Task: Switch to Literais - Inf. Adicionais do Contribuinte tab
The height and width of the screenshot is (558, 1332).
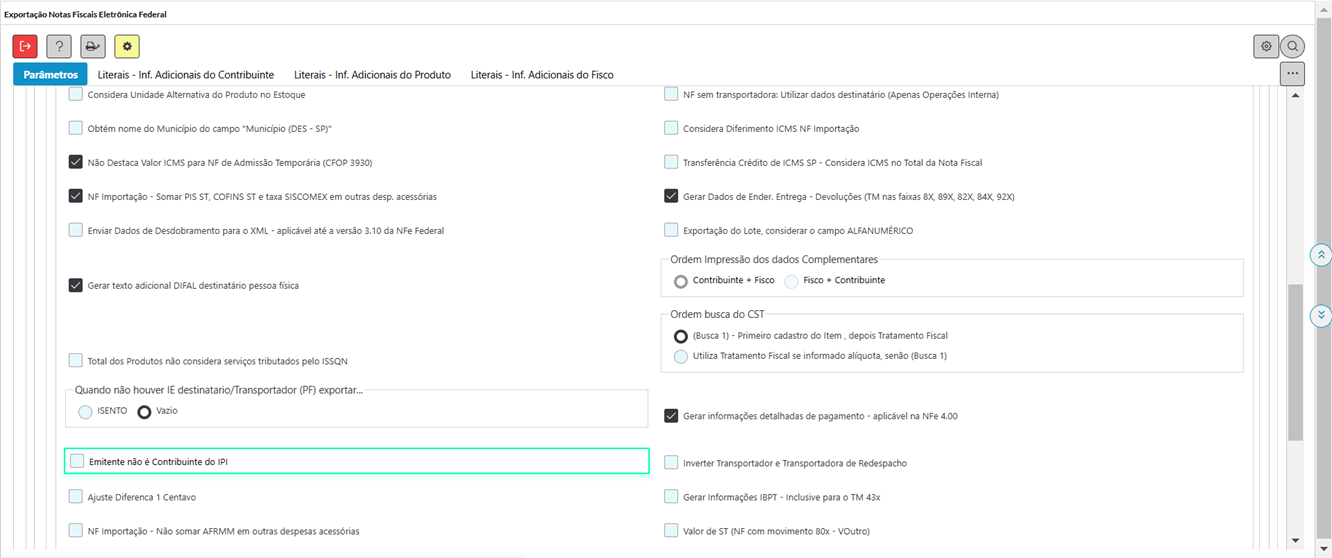Action: coord(186,75)
